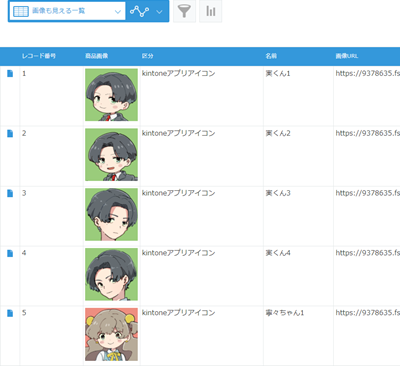Image resolution: width=400 pixels, height=366 pixels.
Task: Click the table view grid icon
Action: [21, 11]
